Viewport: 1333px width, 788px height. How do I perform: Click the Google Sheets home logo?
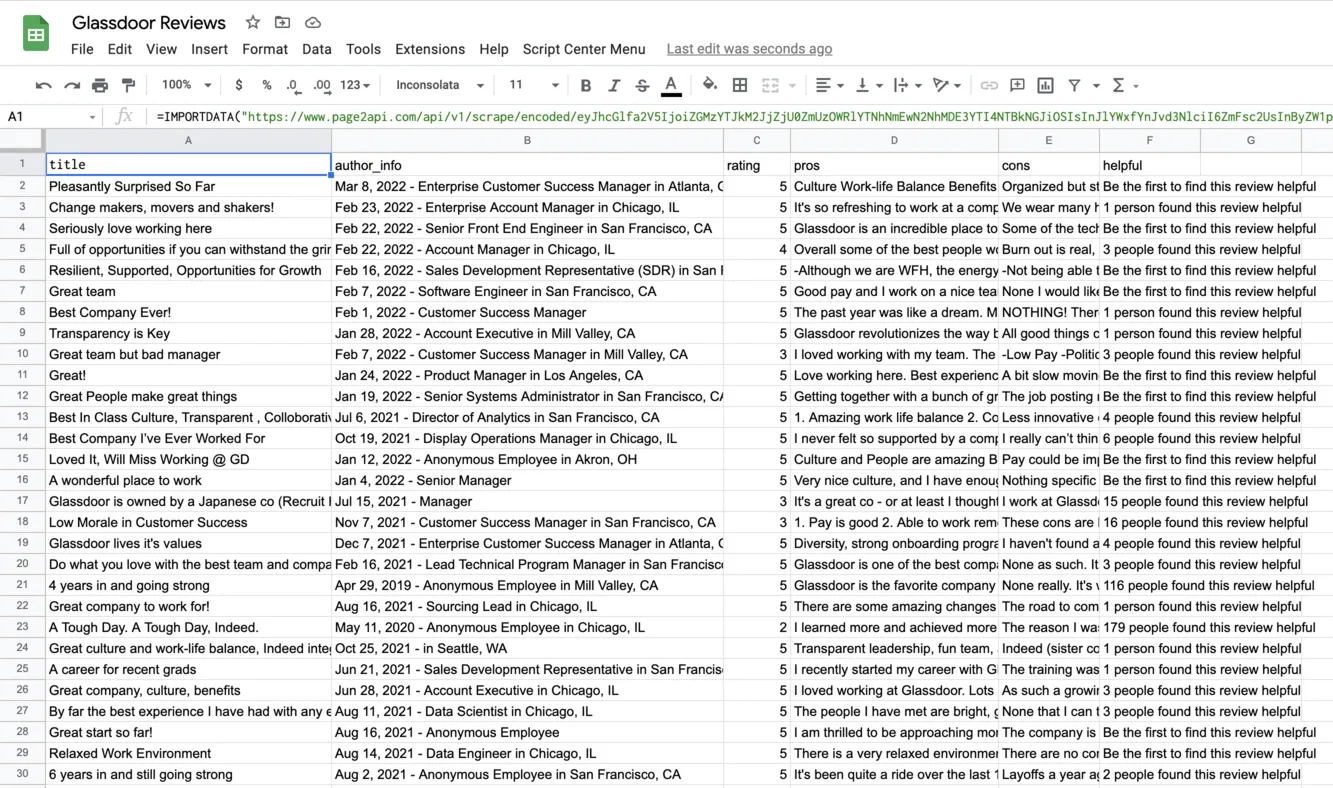36,34
